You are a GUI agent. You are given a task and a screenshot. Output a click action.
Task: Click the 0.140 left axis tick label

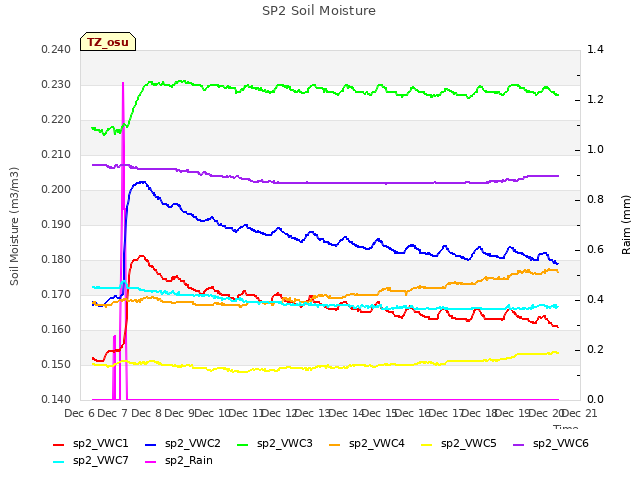(x=56, y=400)
